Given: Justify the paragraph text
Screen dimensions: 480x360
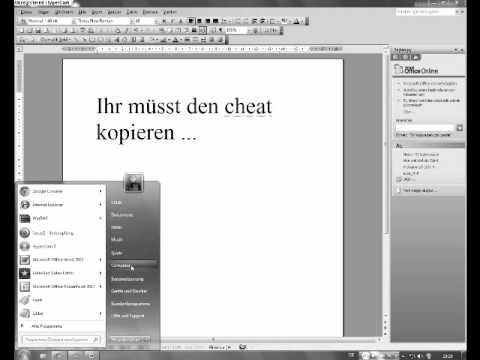Looking at the screenshot, I should pyautogui.click(x=216, y=21).
